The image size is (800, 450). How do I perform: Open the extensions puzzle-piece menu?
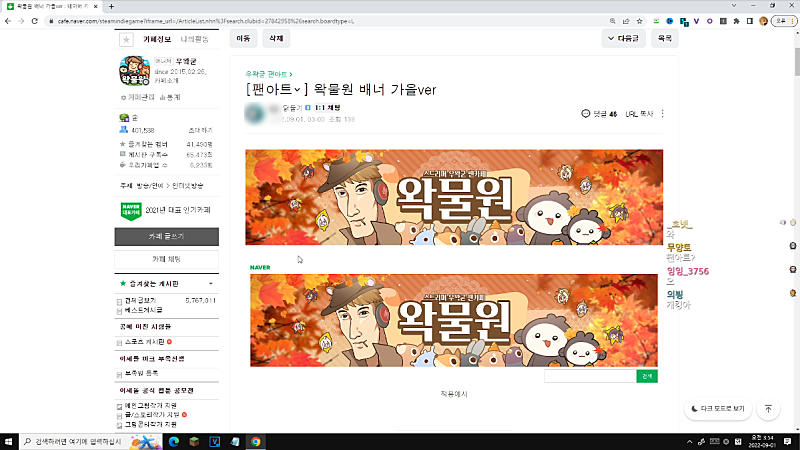(x=736, y=21)
